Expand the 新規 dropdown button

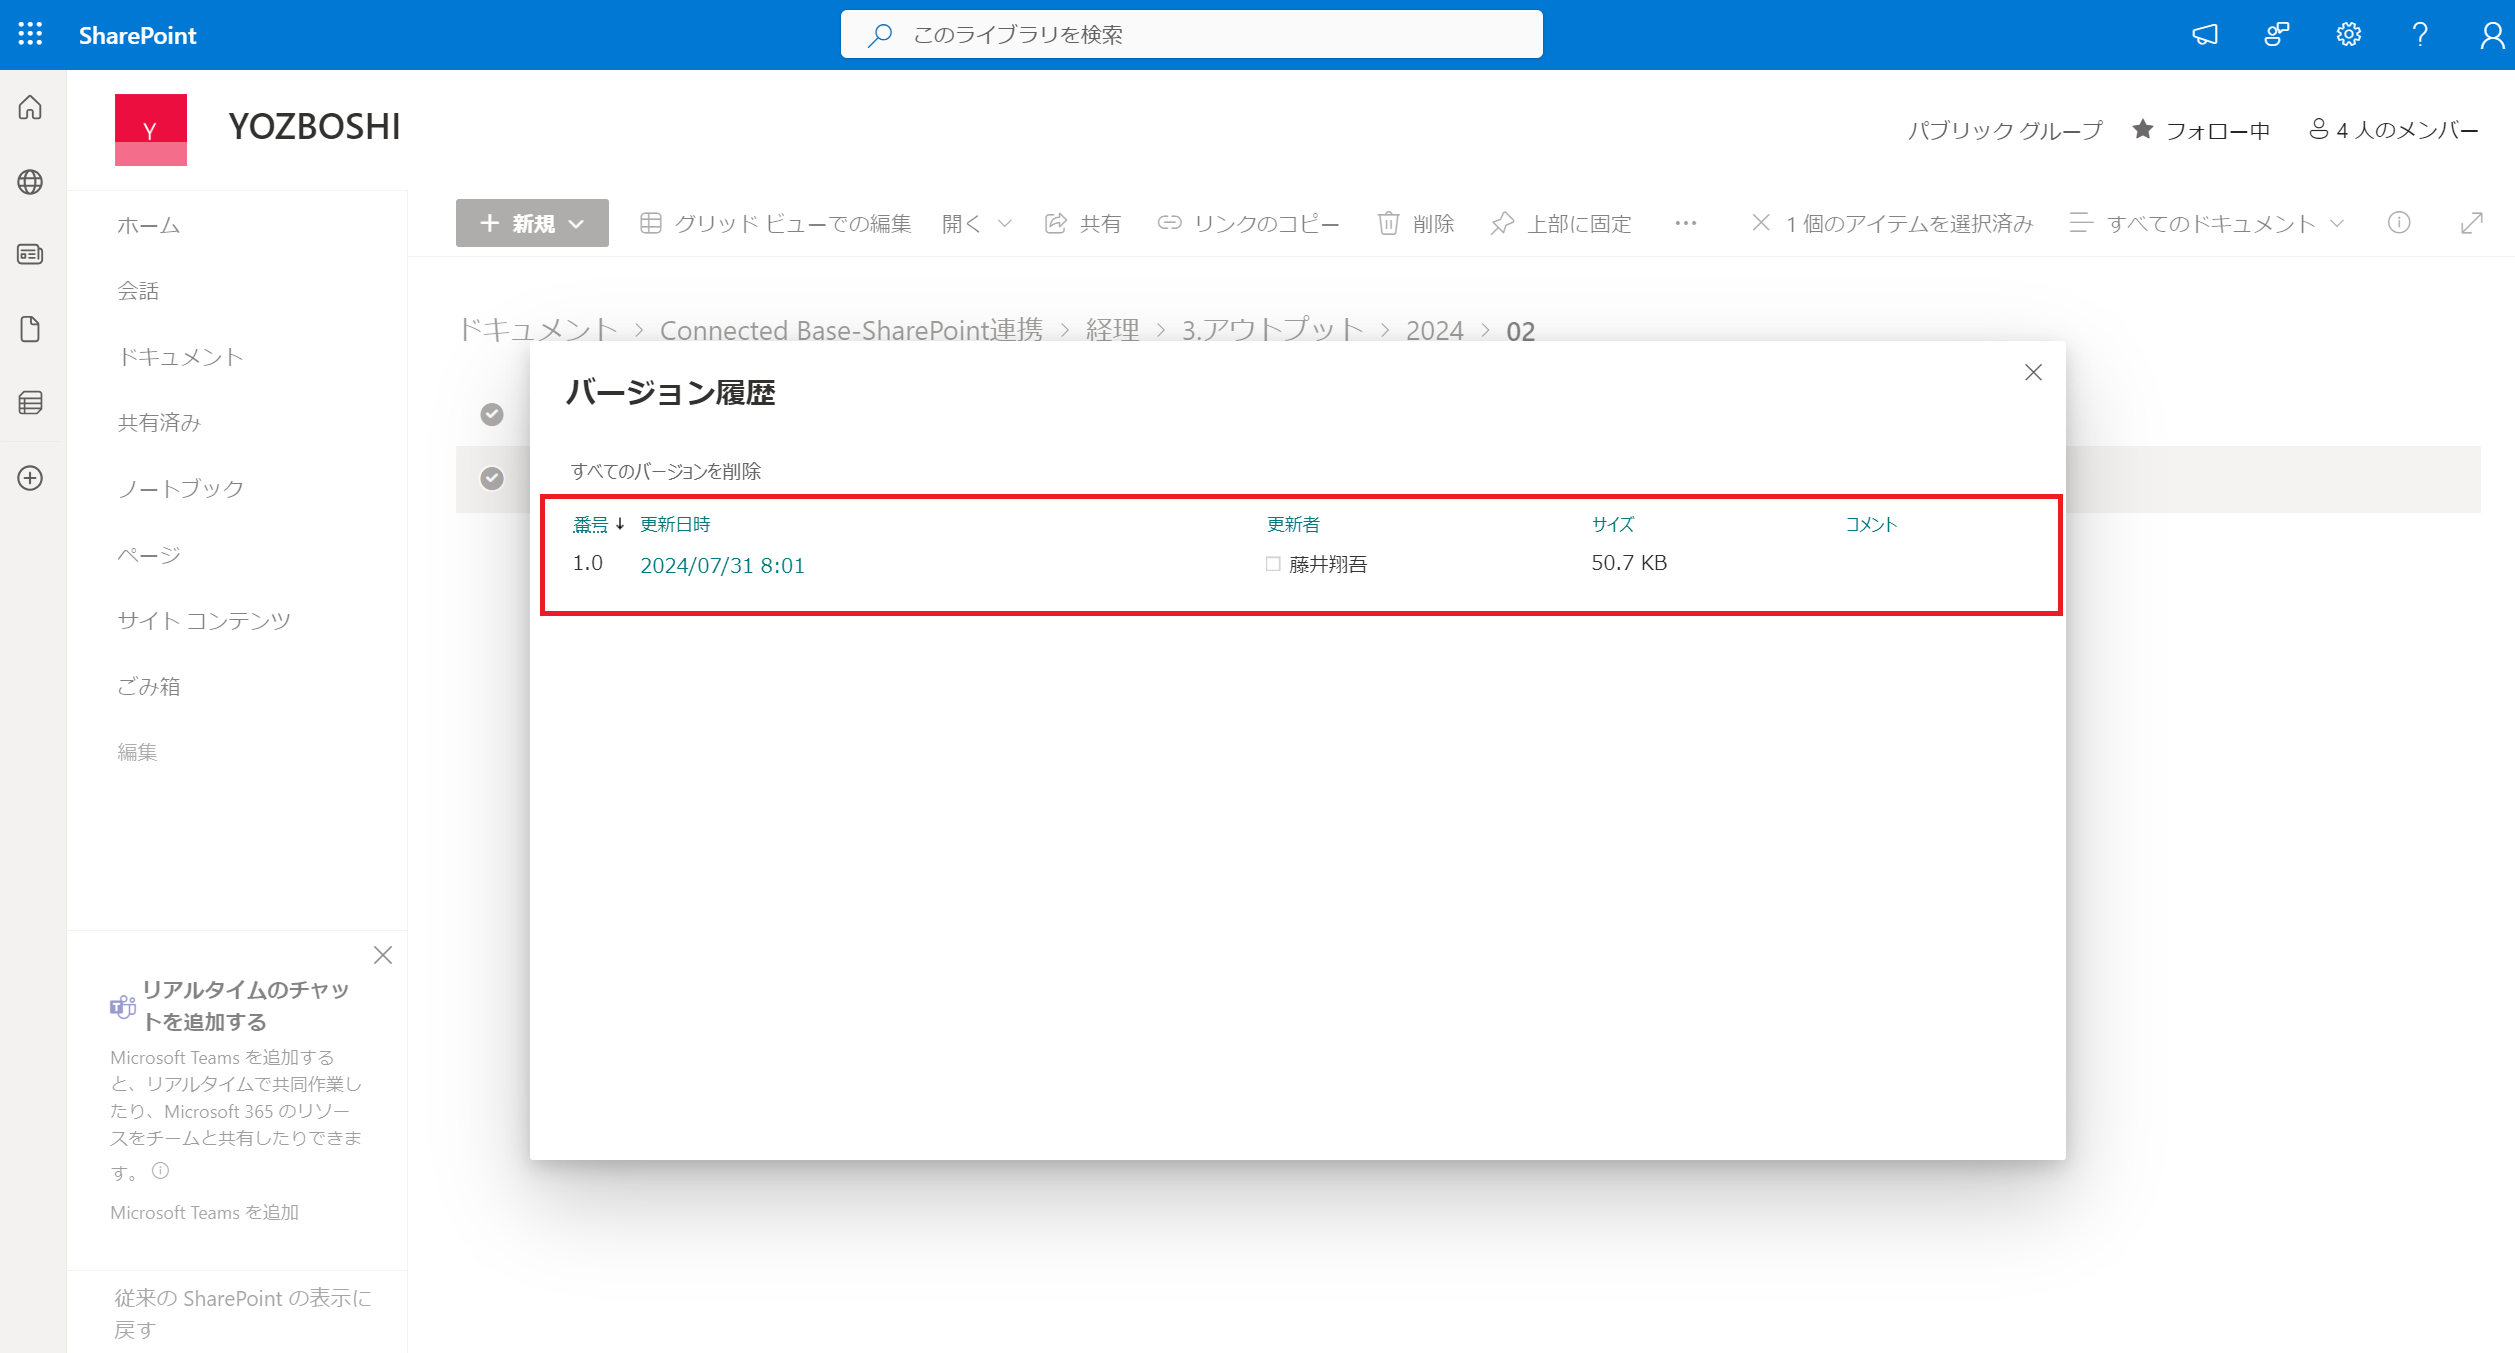pyautogui.click(x=532, y=223)
